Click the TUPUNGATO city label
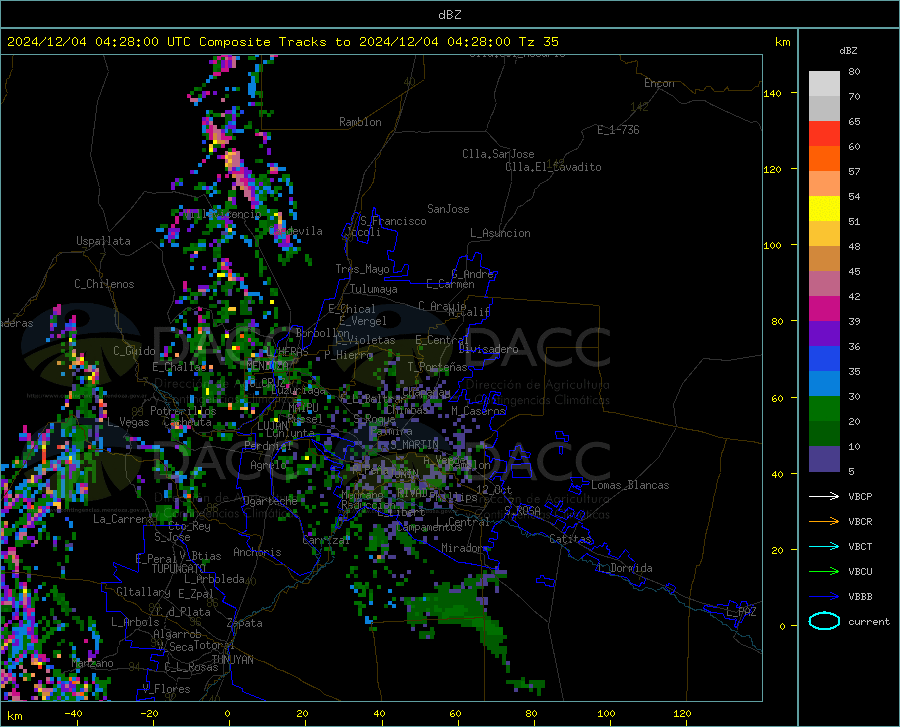This screenshot has height=727, width=900. pyautogui.click(x=179, y=569)
